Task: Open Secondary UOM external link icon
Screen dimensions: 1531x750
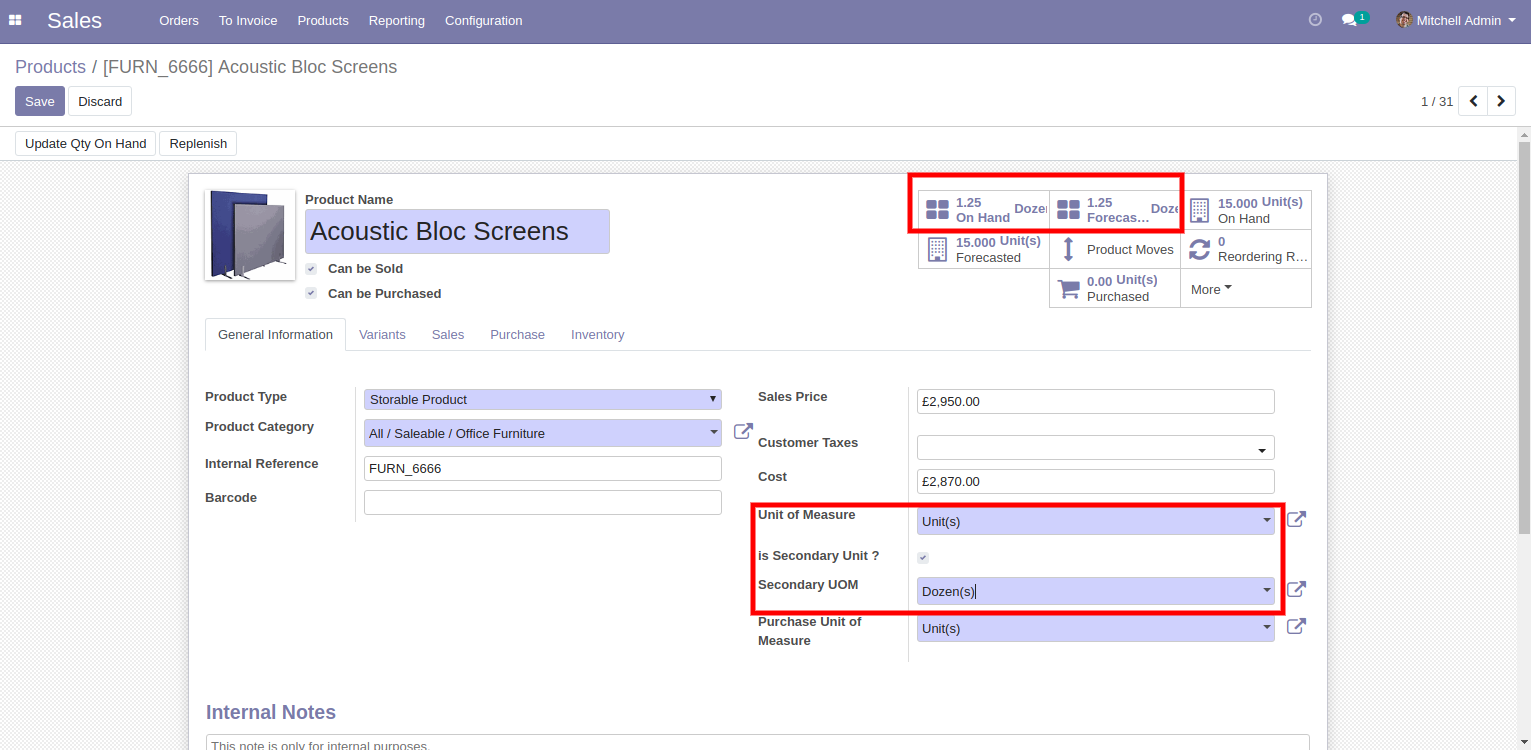Action: (x=1296, y=590)
